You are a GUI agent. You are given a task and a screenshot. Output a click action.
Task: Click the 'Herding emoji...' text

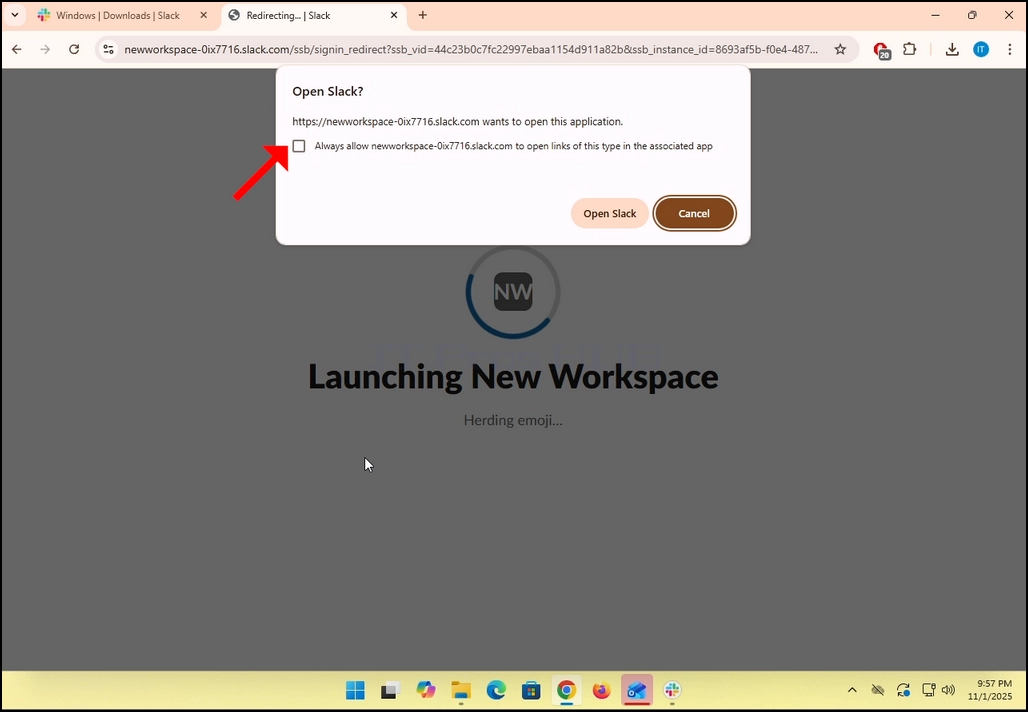[513, 420]
